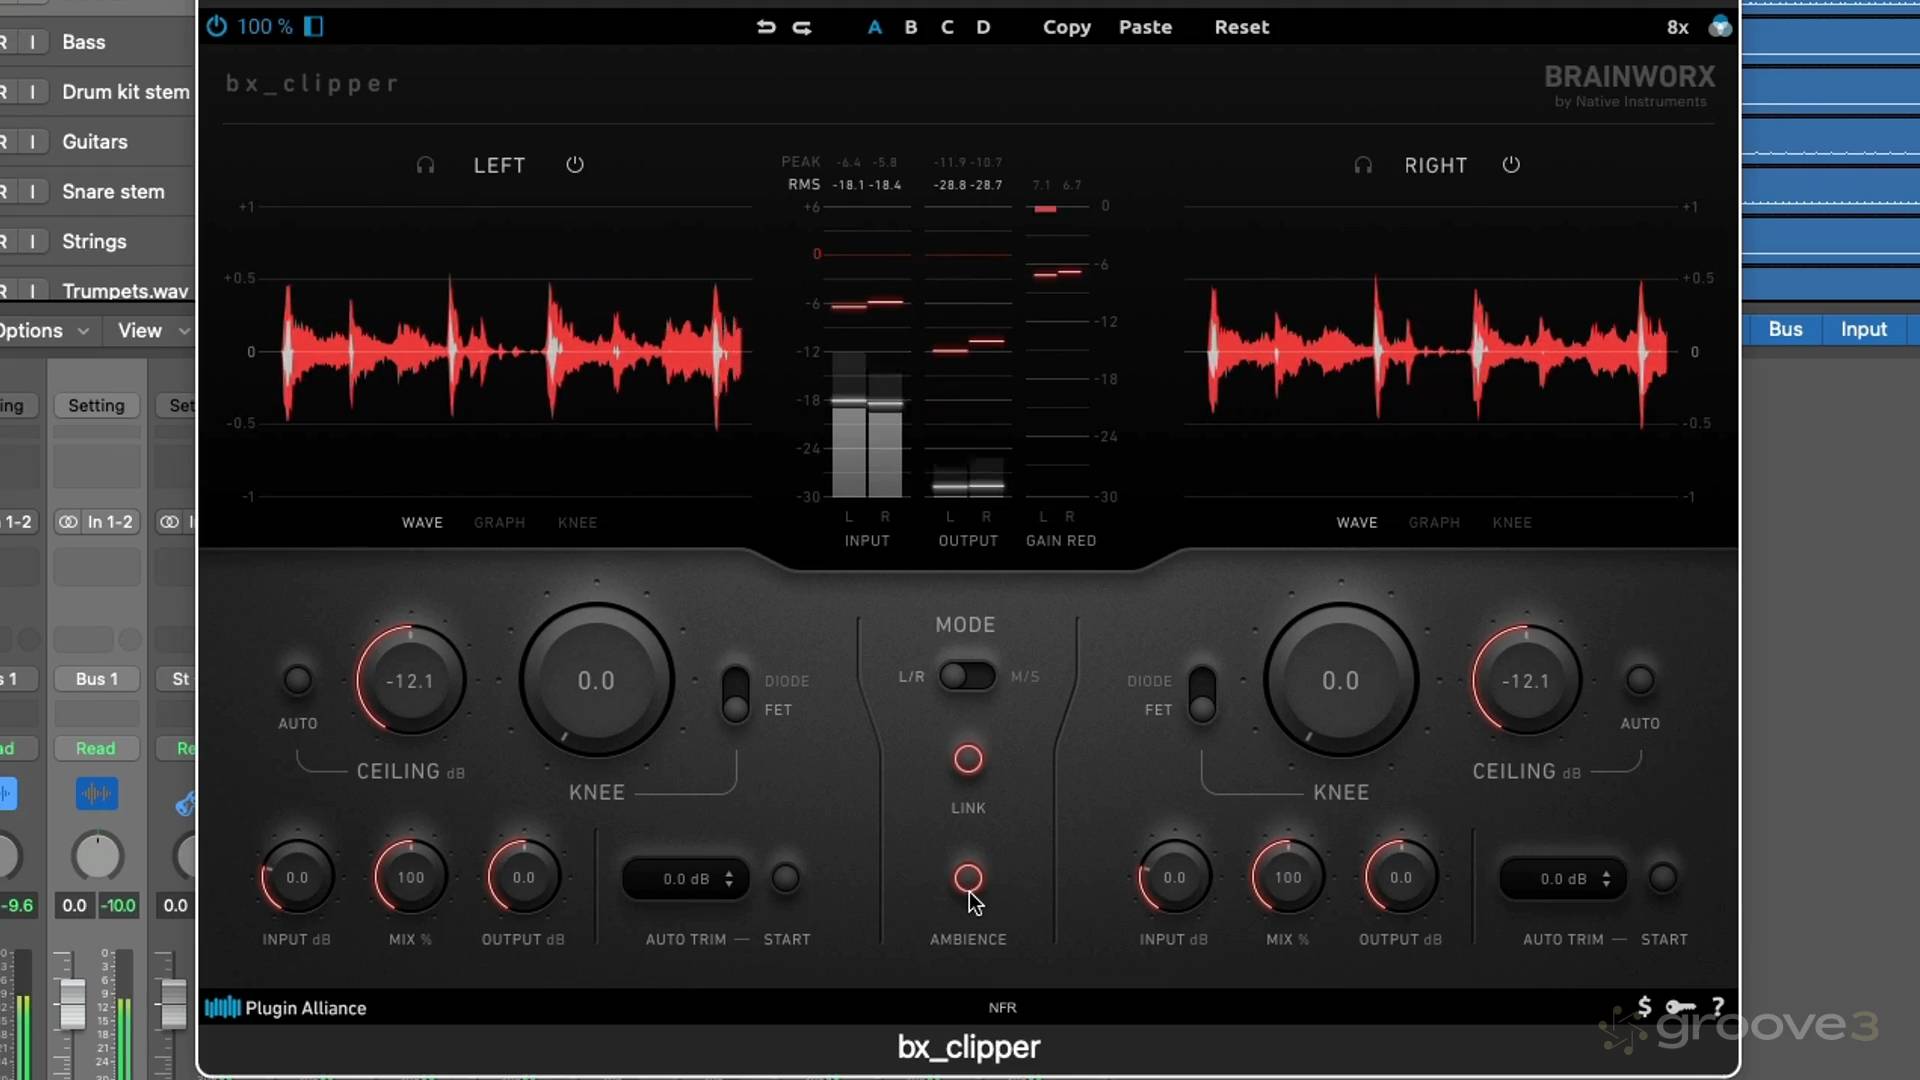Toggle the AMBIENCE button
Image resolution: width=1920 pixels, height=1080 pixels.
[x=968, y=878]
